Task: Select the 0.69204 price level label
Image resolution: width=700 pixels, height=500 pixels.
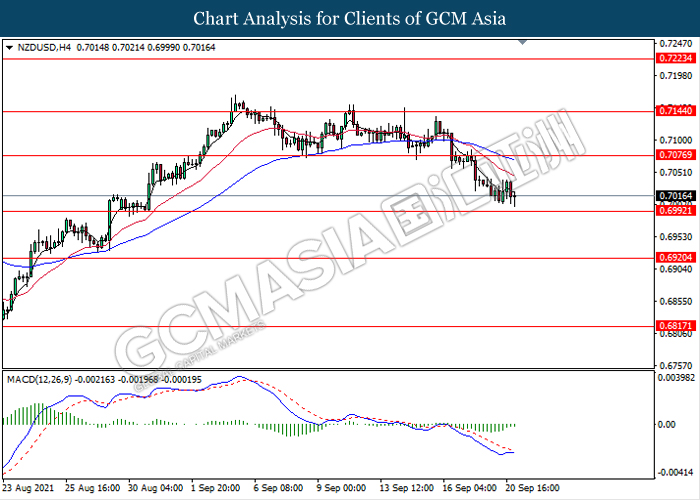Action: click(676, 258)
